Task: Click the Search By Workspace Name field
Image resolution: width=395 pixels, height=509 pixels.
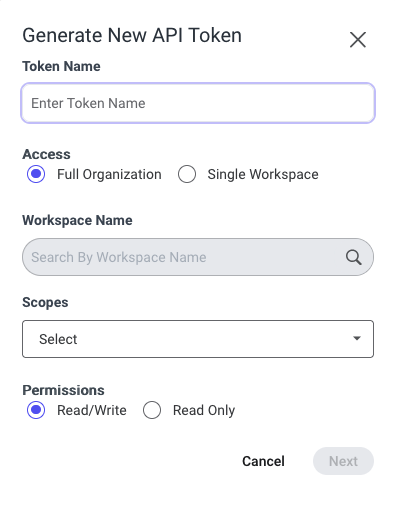Action: (x=198, y=257)
